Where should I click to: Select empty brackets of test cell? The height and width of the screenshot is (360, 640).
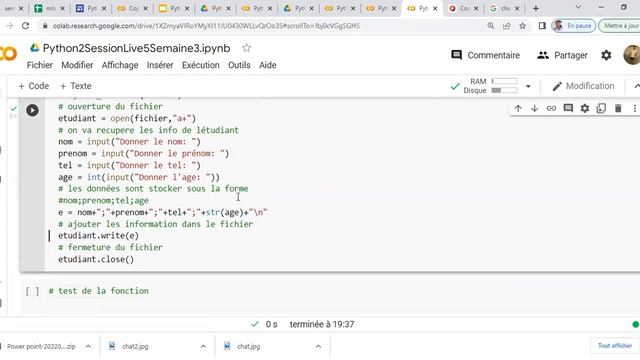point(32,291)
